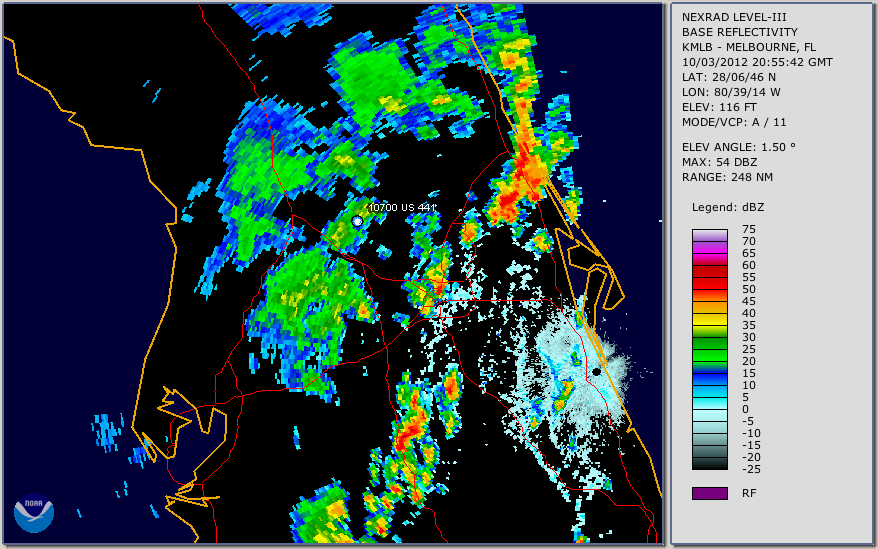Click the dBZ color scale bar
This screenshot has width=878, height=549.
pos(709,349)
